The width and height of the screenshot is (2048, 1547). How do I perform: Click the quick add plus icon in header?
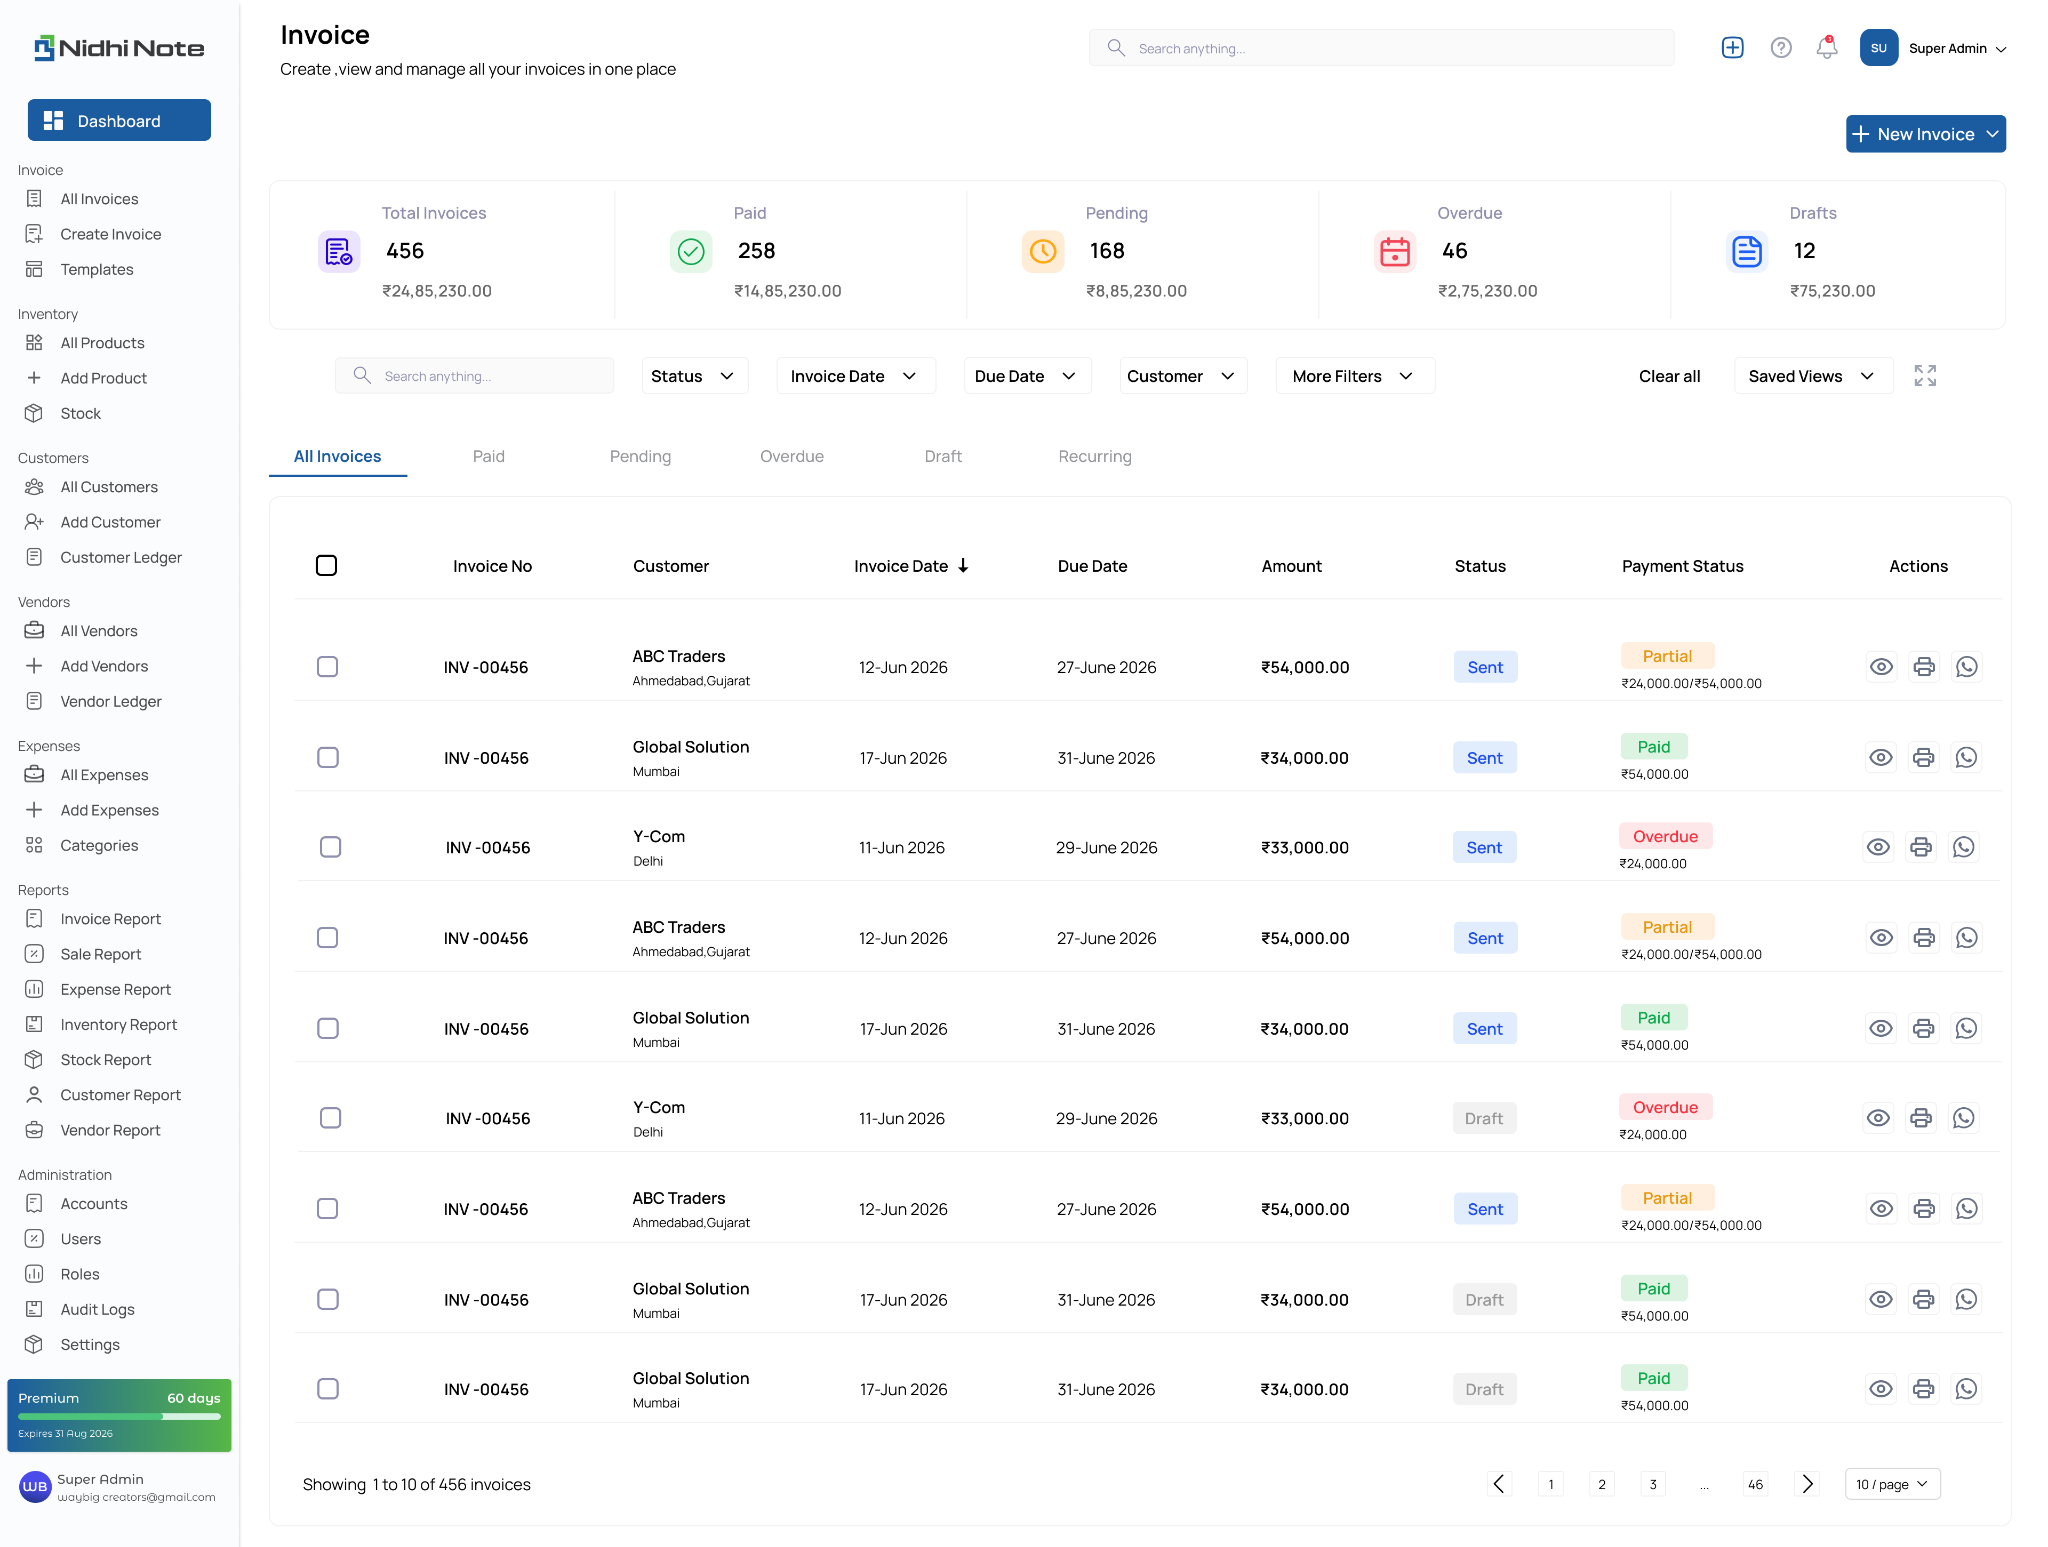(x=1732, y=48)
